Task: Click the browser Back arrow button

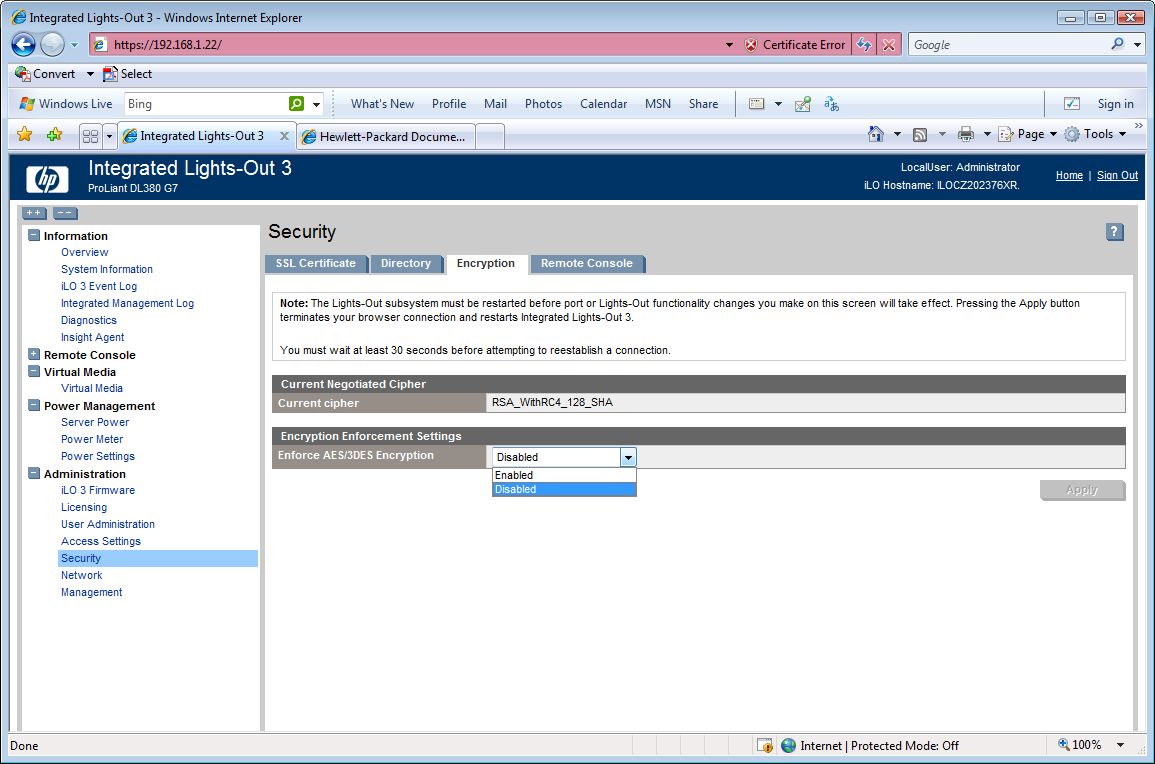Action: coord(24,45)
